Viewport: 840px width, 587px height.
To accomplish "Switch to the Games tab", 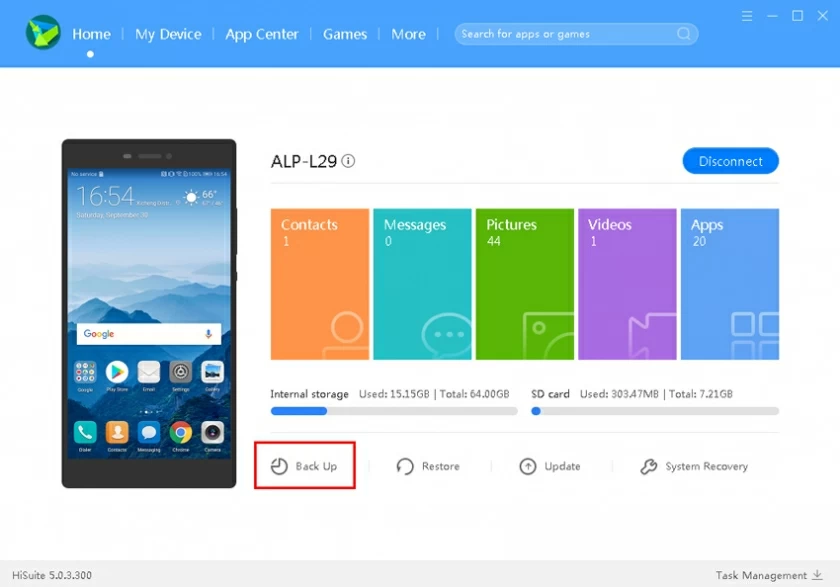I will coord(345,34).
